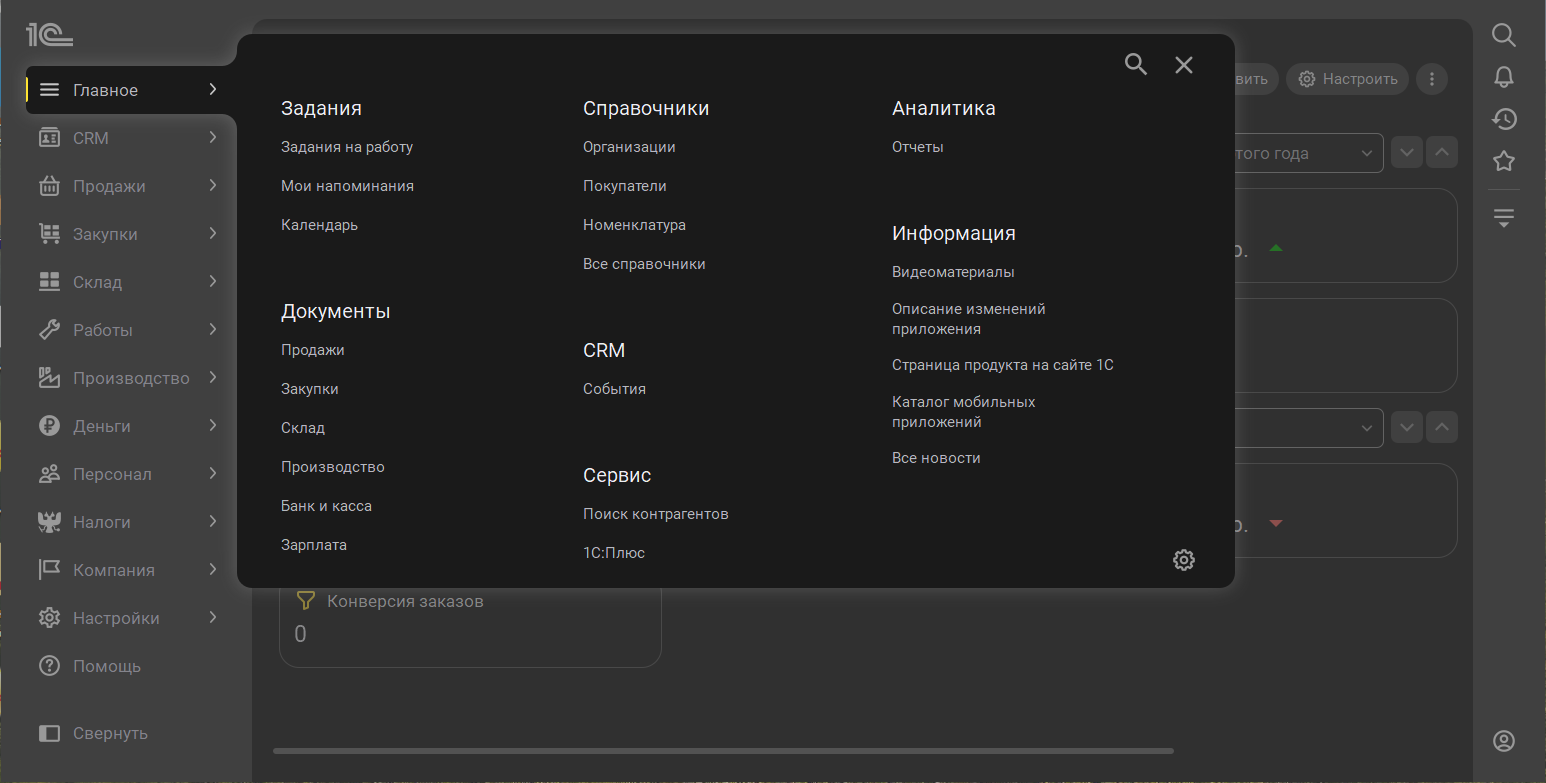Screen dimensions: 1546x783
Task: Open the Отчеты analytics link
Action: [x=918, y=147]
